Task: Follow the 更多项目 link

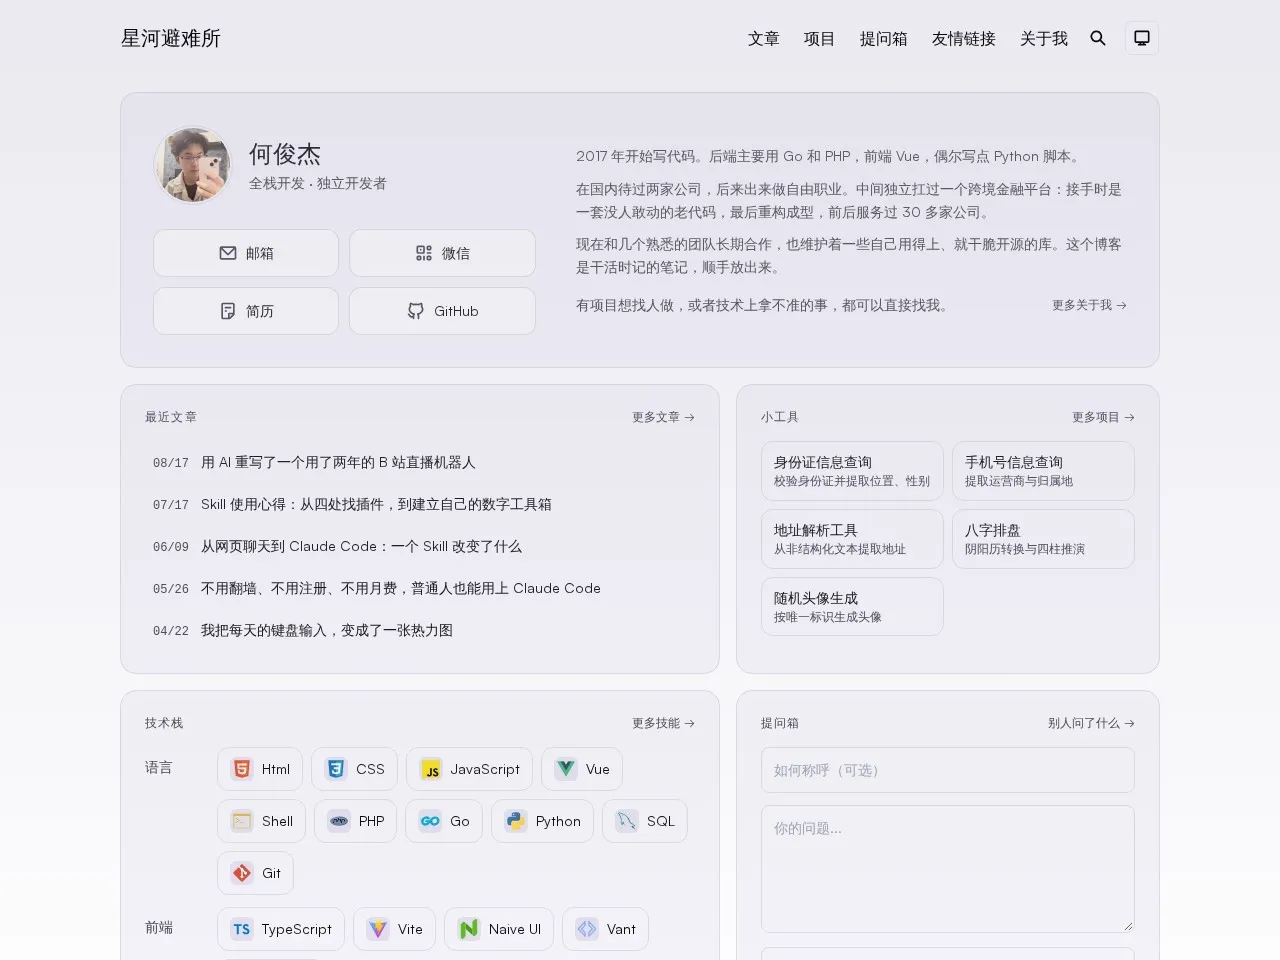Action: tap(1103, 417)
